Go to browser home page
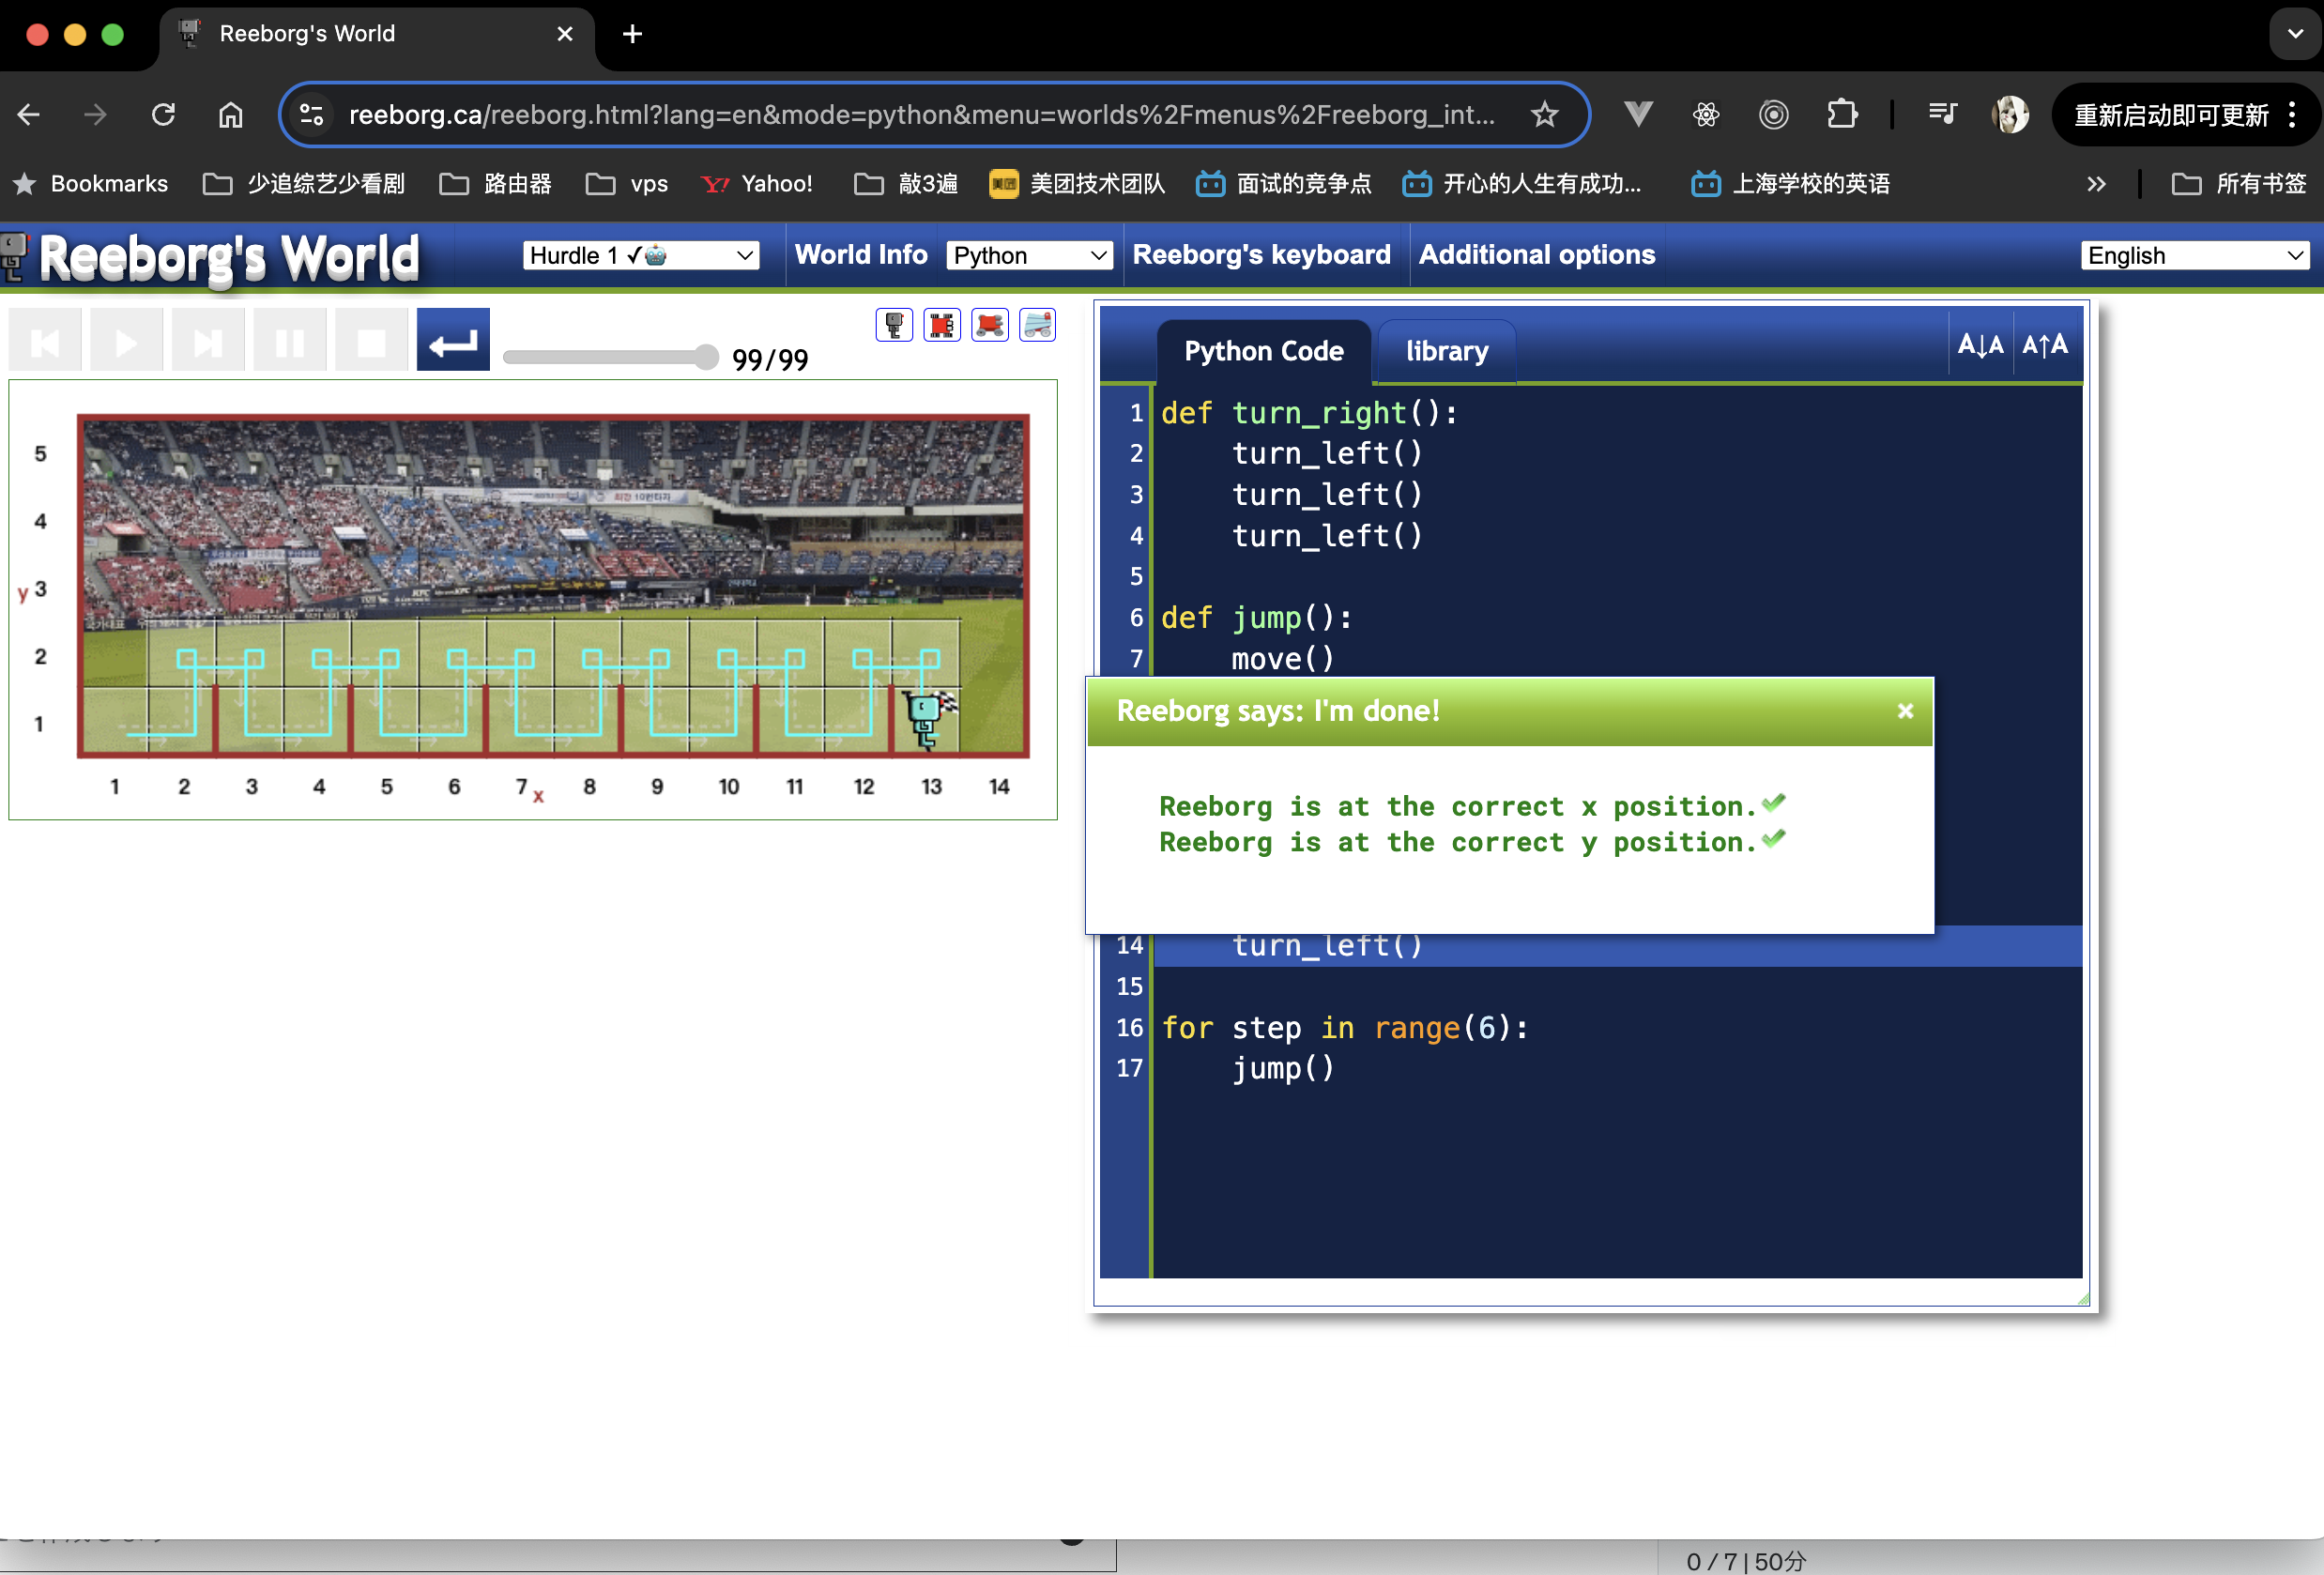2324x1575 pixels. point(230,115)
